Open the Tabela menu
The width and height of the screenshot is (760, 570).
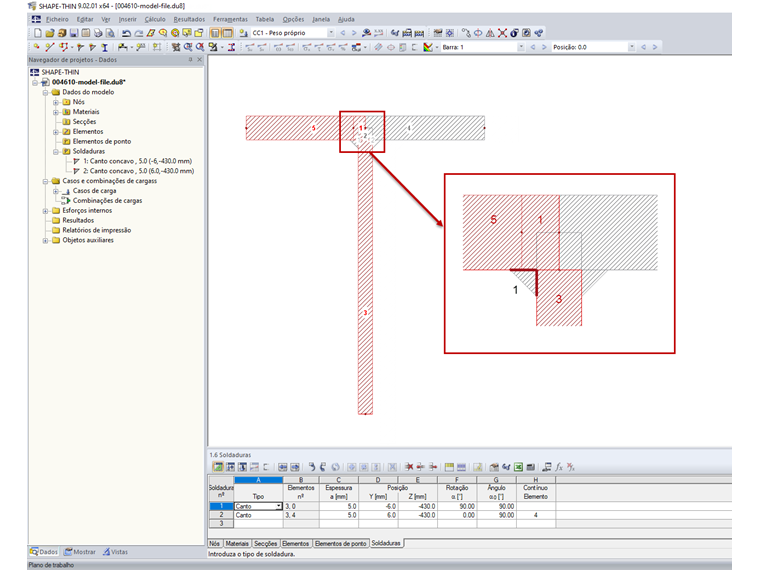265,19
